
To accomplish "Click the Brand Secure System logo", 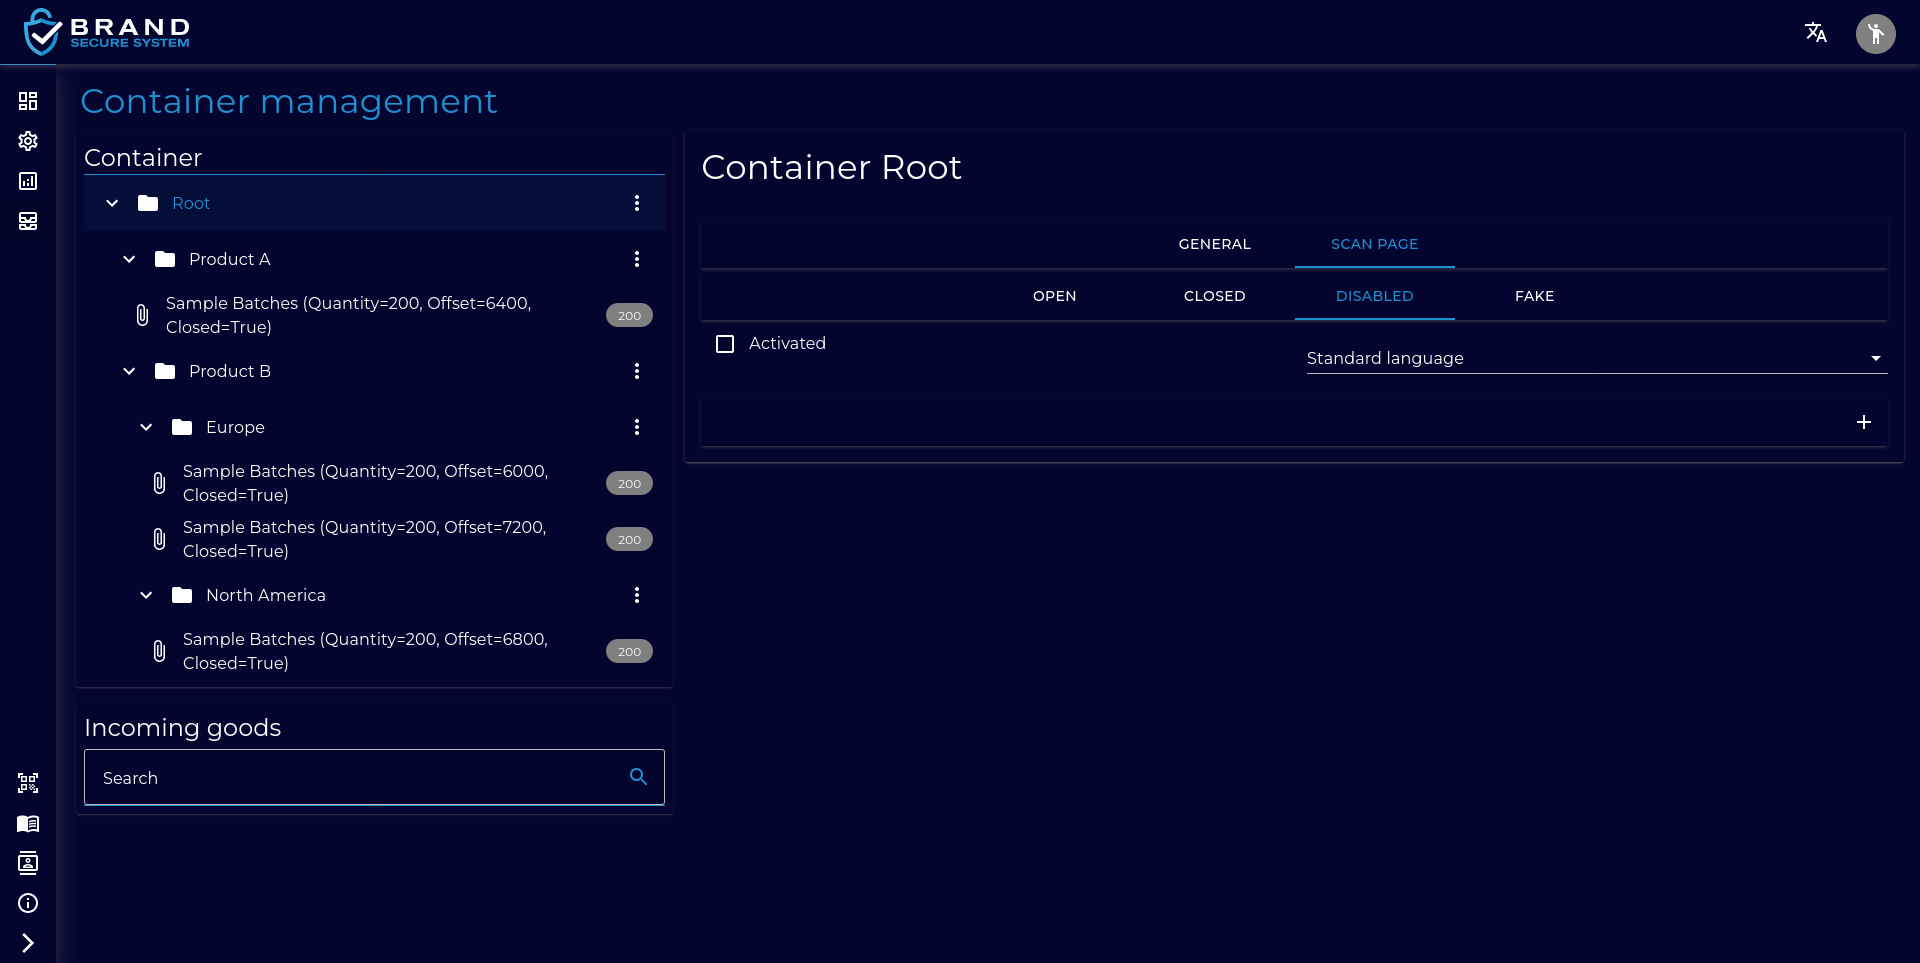I will [107, 32].
